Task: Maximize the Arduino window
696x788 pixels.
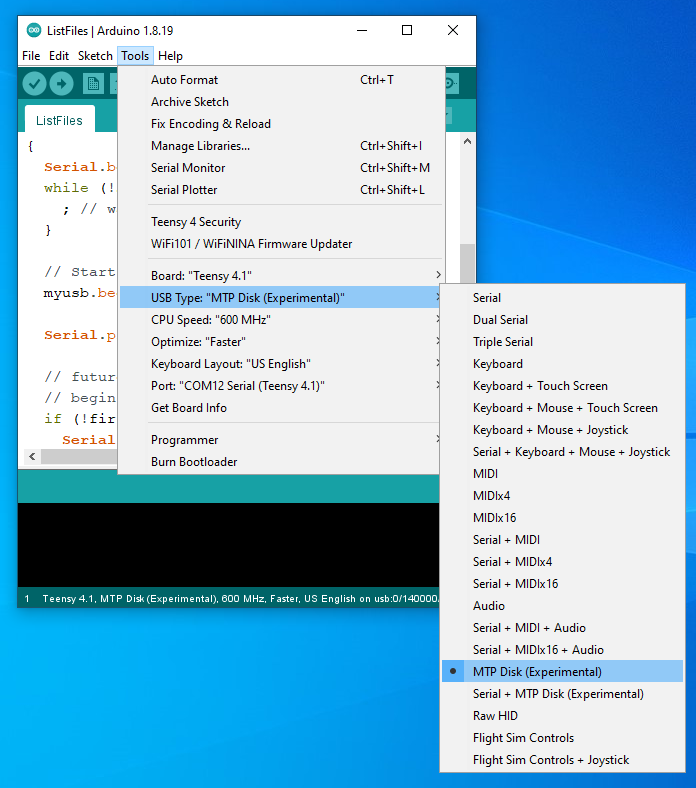Action: (407, 31)
